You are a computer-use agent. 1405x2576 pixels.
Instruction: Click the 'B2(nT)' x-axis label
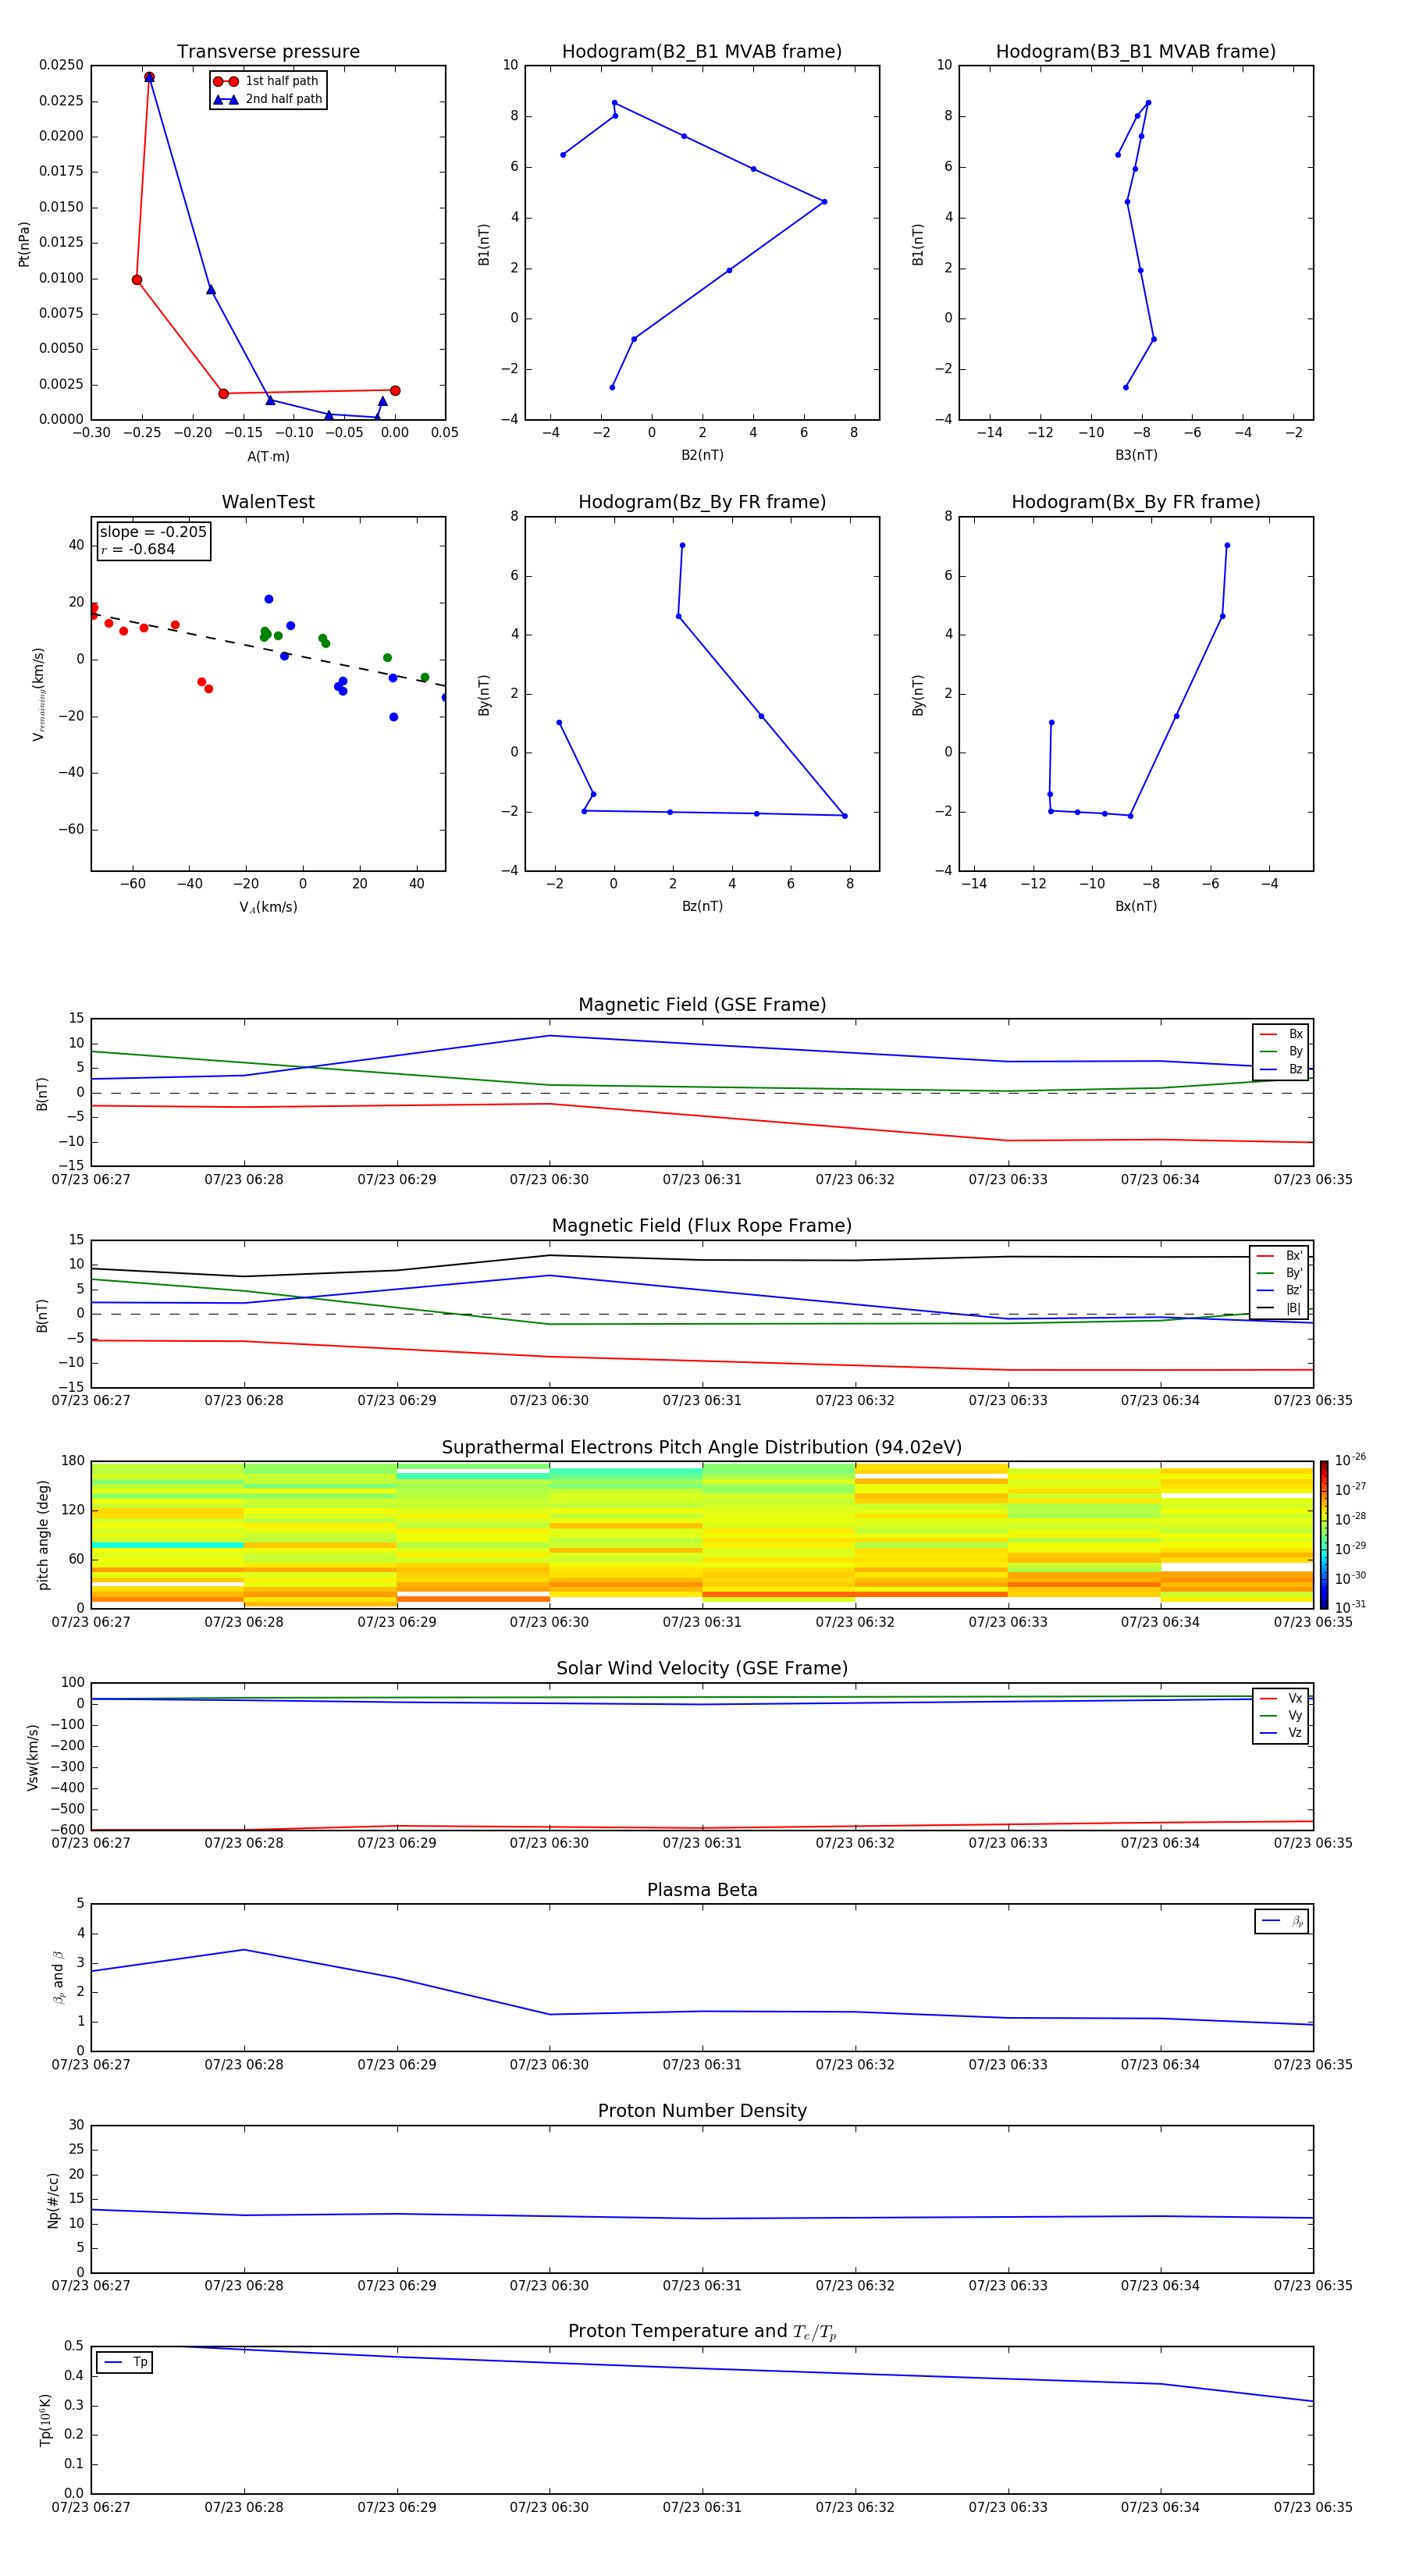coord(702,456)
